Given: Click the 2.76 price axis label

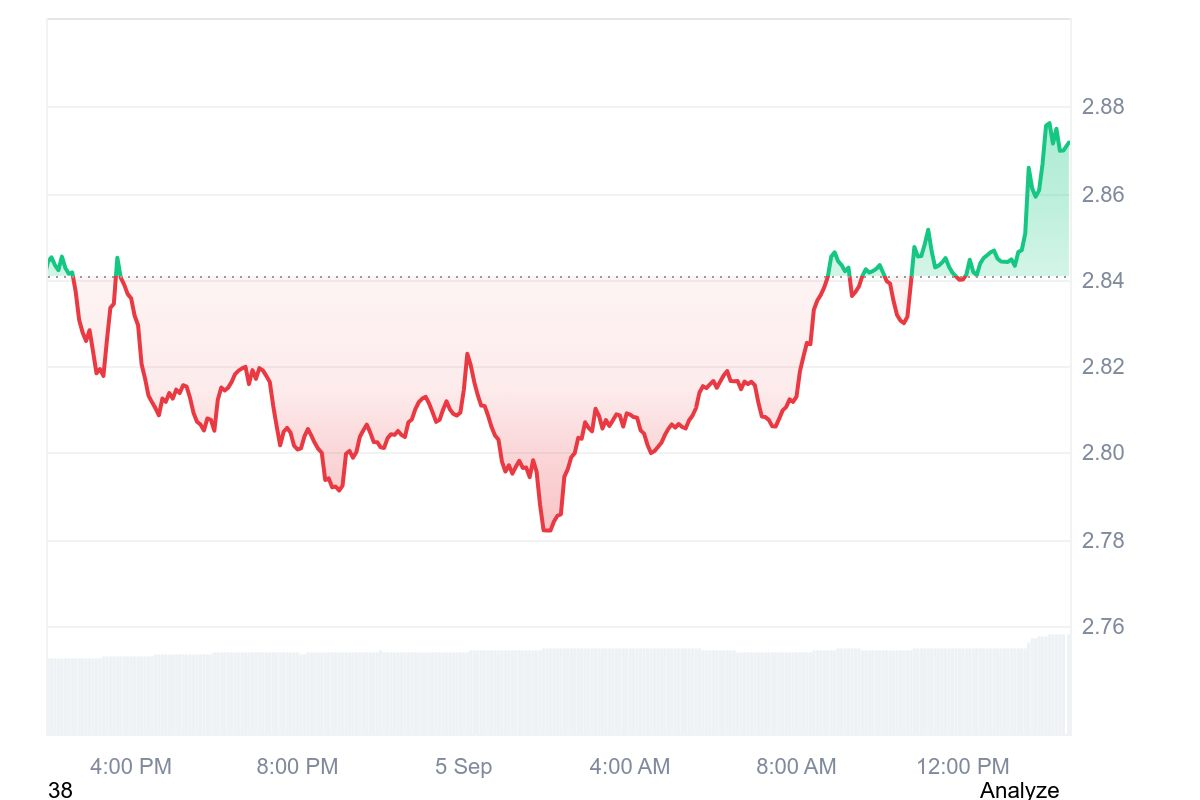Looking at the screenshot, I should click(1103, 626).
